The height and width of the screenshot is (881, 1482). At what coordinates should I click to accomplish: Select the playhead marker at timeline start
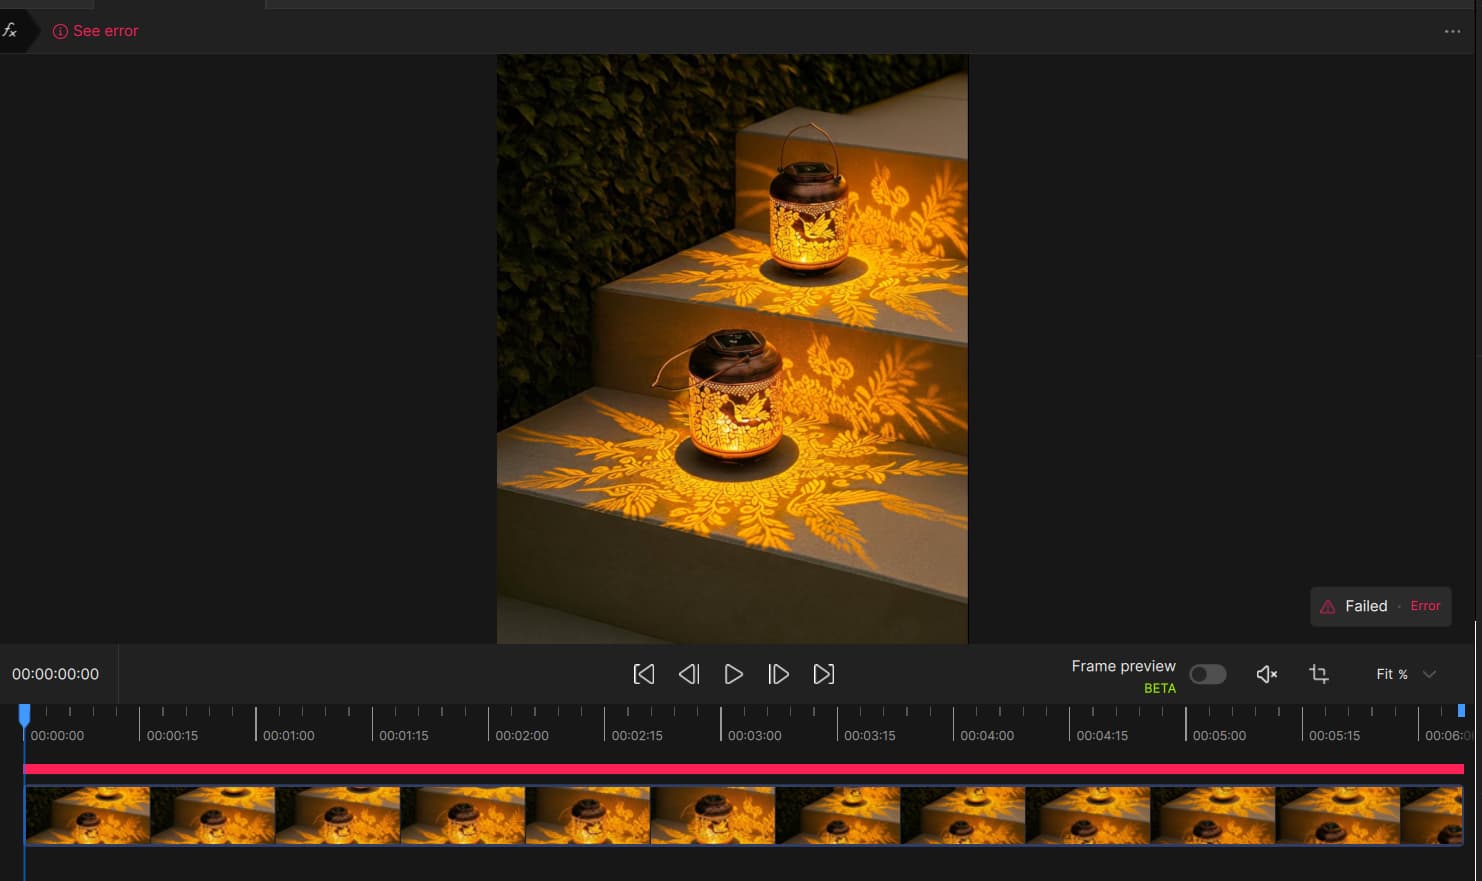(x=23, y=713)
